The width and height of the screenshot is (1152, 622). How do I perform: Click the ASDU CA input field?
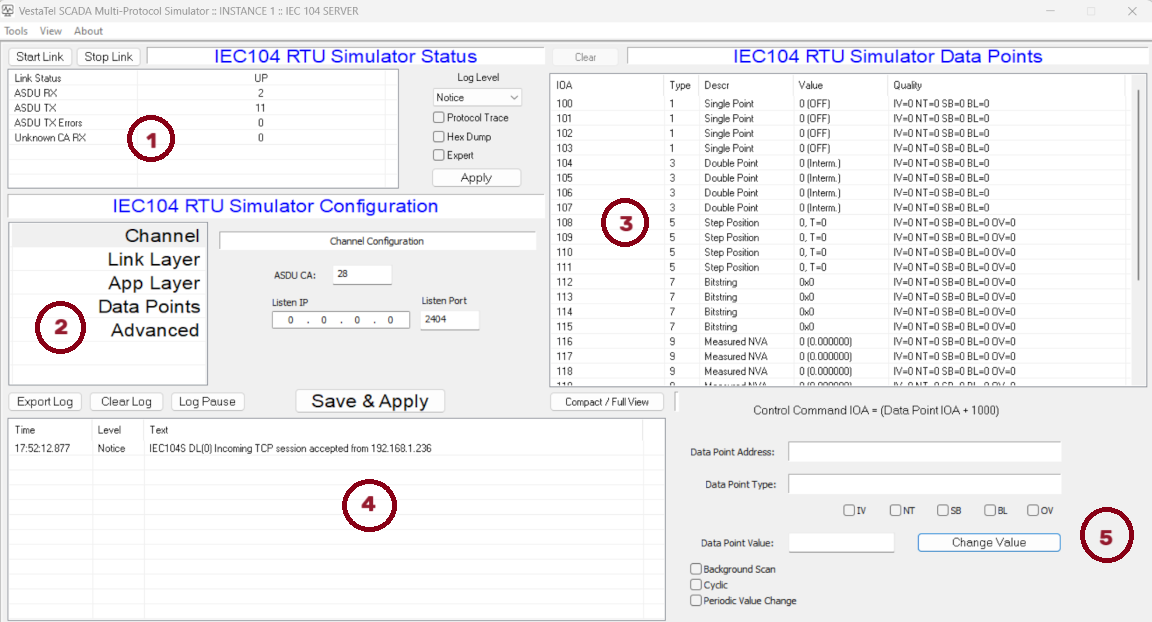(361, 275)
